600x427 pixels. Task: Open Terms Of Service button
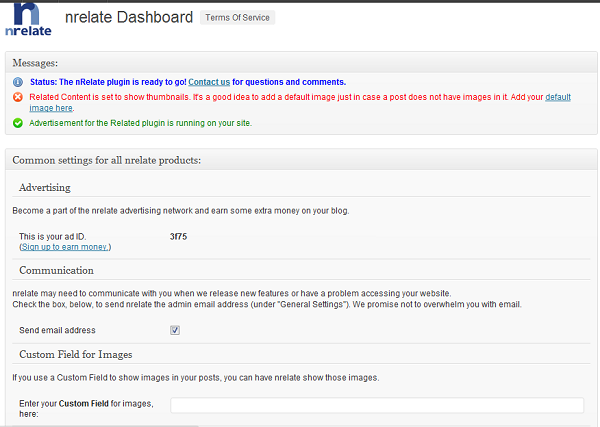(237, 18)
